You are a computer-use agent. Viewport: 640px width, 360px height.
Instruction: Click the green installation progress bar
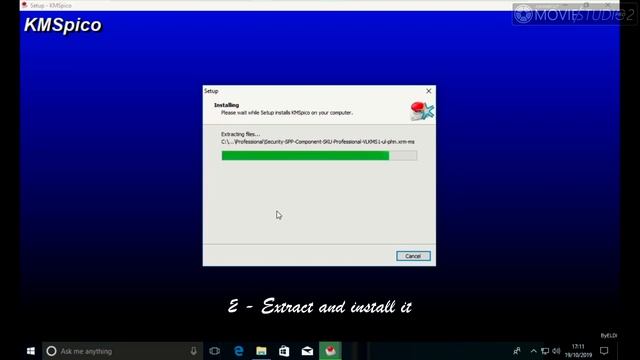tap(319, 156)
